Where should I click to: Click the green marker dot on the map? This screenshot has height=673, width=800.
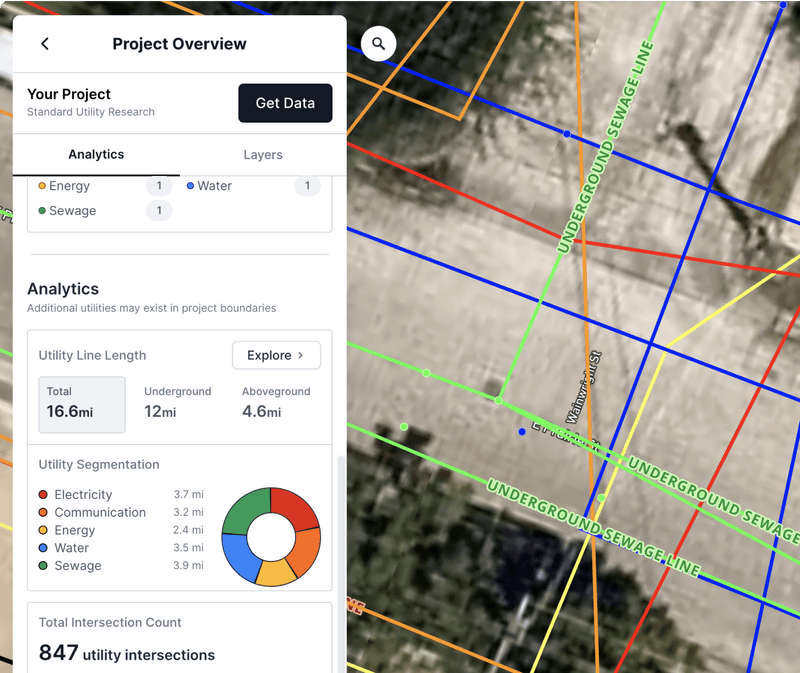(403, 426)
